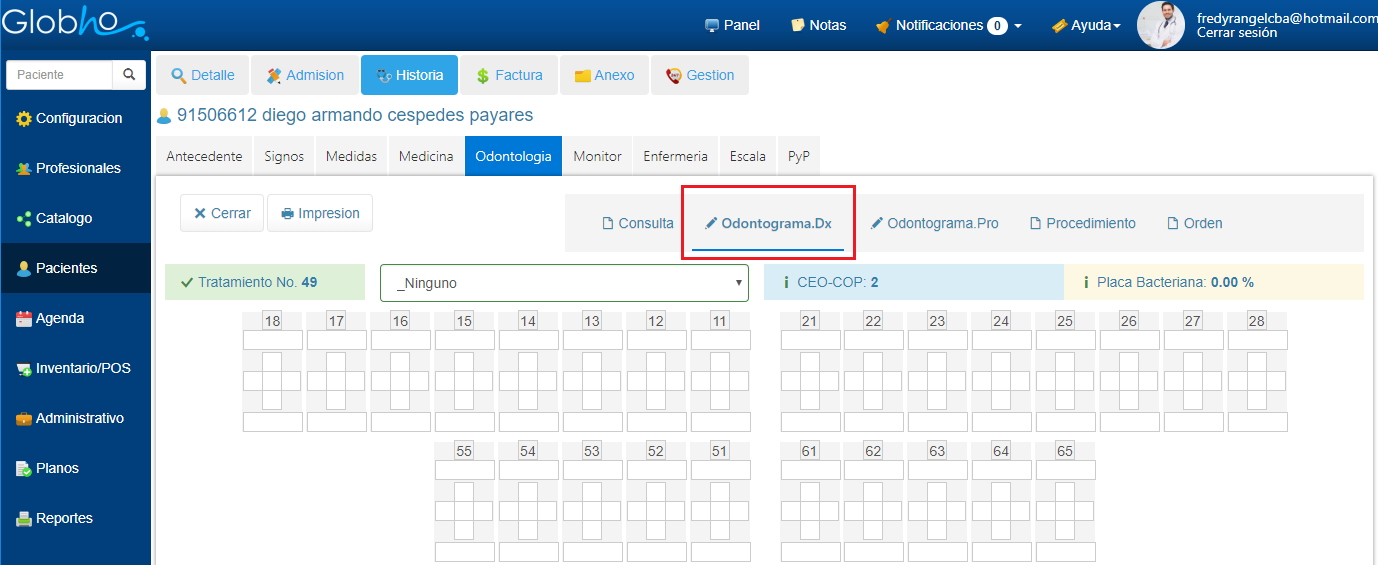Screen dimensions: 1378x565
Task: Click the Cerrar sesión link
Action: (x=1236, y=33)
